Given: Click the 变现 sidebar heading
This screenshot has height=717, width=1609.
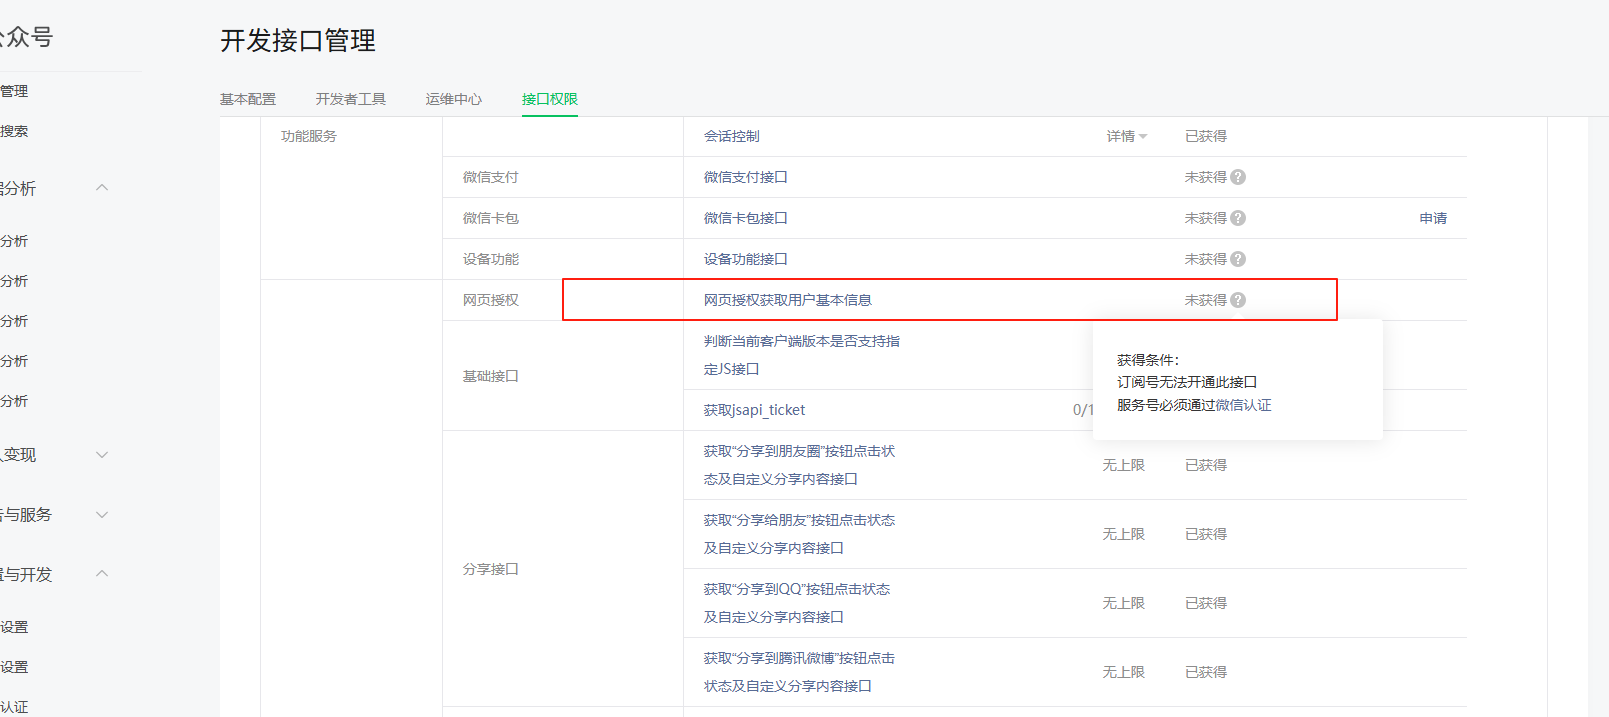Looking at the screenshot, I should (x=19, y=455).
